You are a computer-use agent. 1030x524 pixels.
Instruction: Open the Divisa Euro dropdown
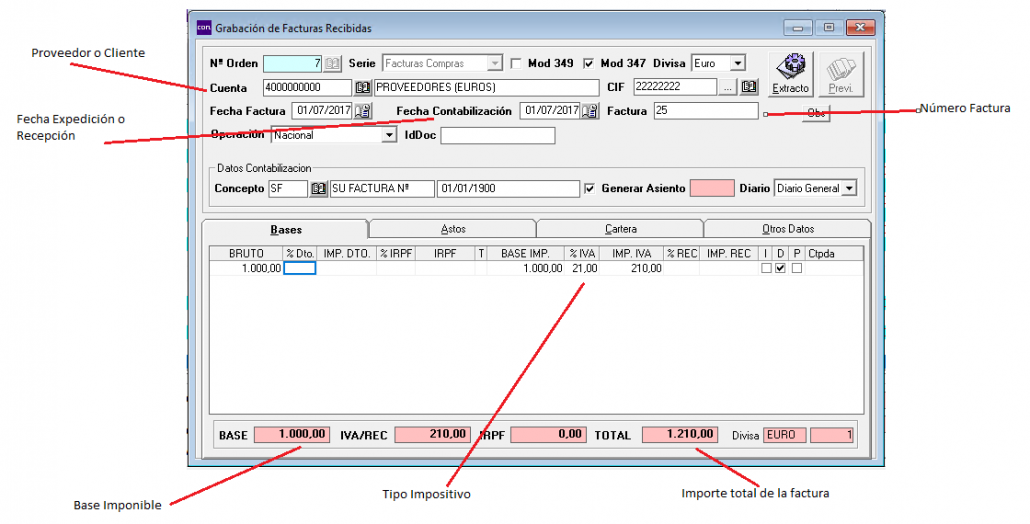click(738, 64)
